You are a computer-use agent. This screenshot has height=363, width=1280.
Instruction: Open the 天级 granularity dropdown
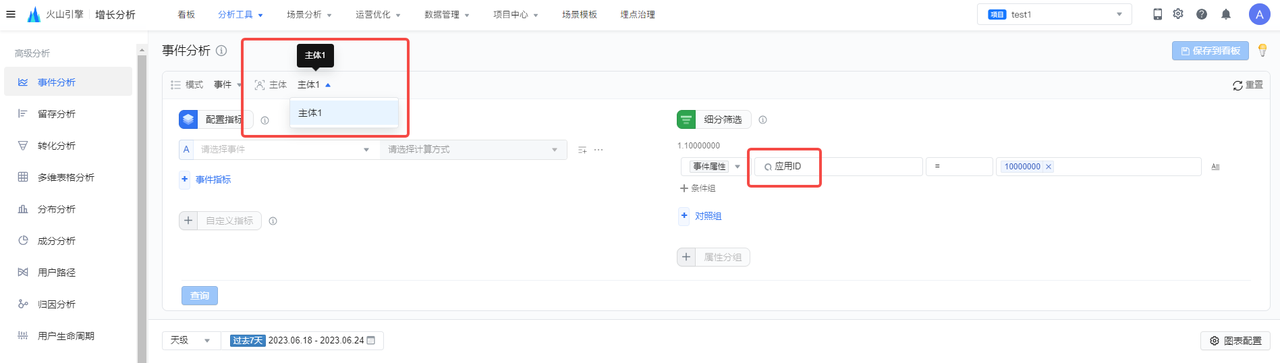189,340
